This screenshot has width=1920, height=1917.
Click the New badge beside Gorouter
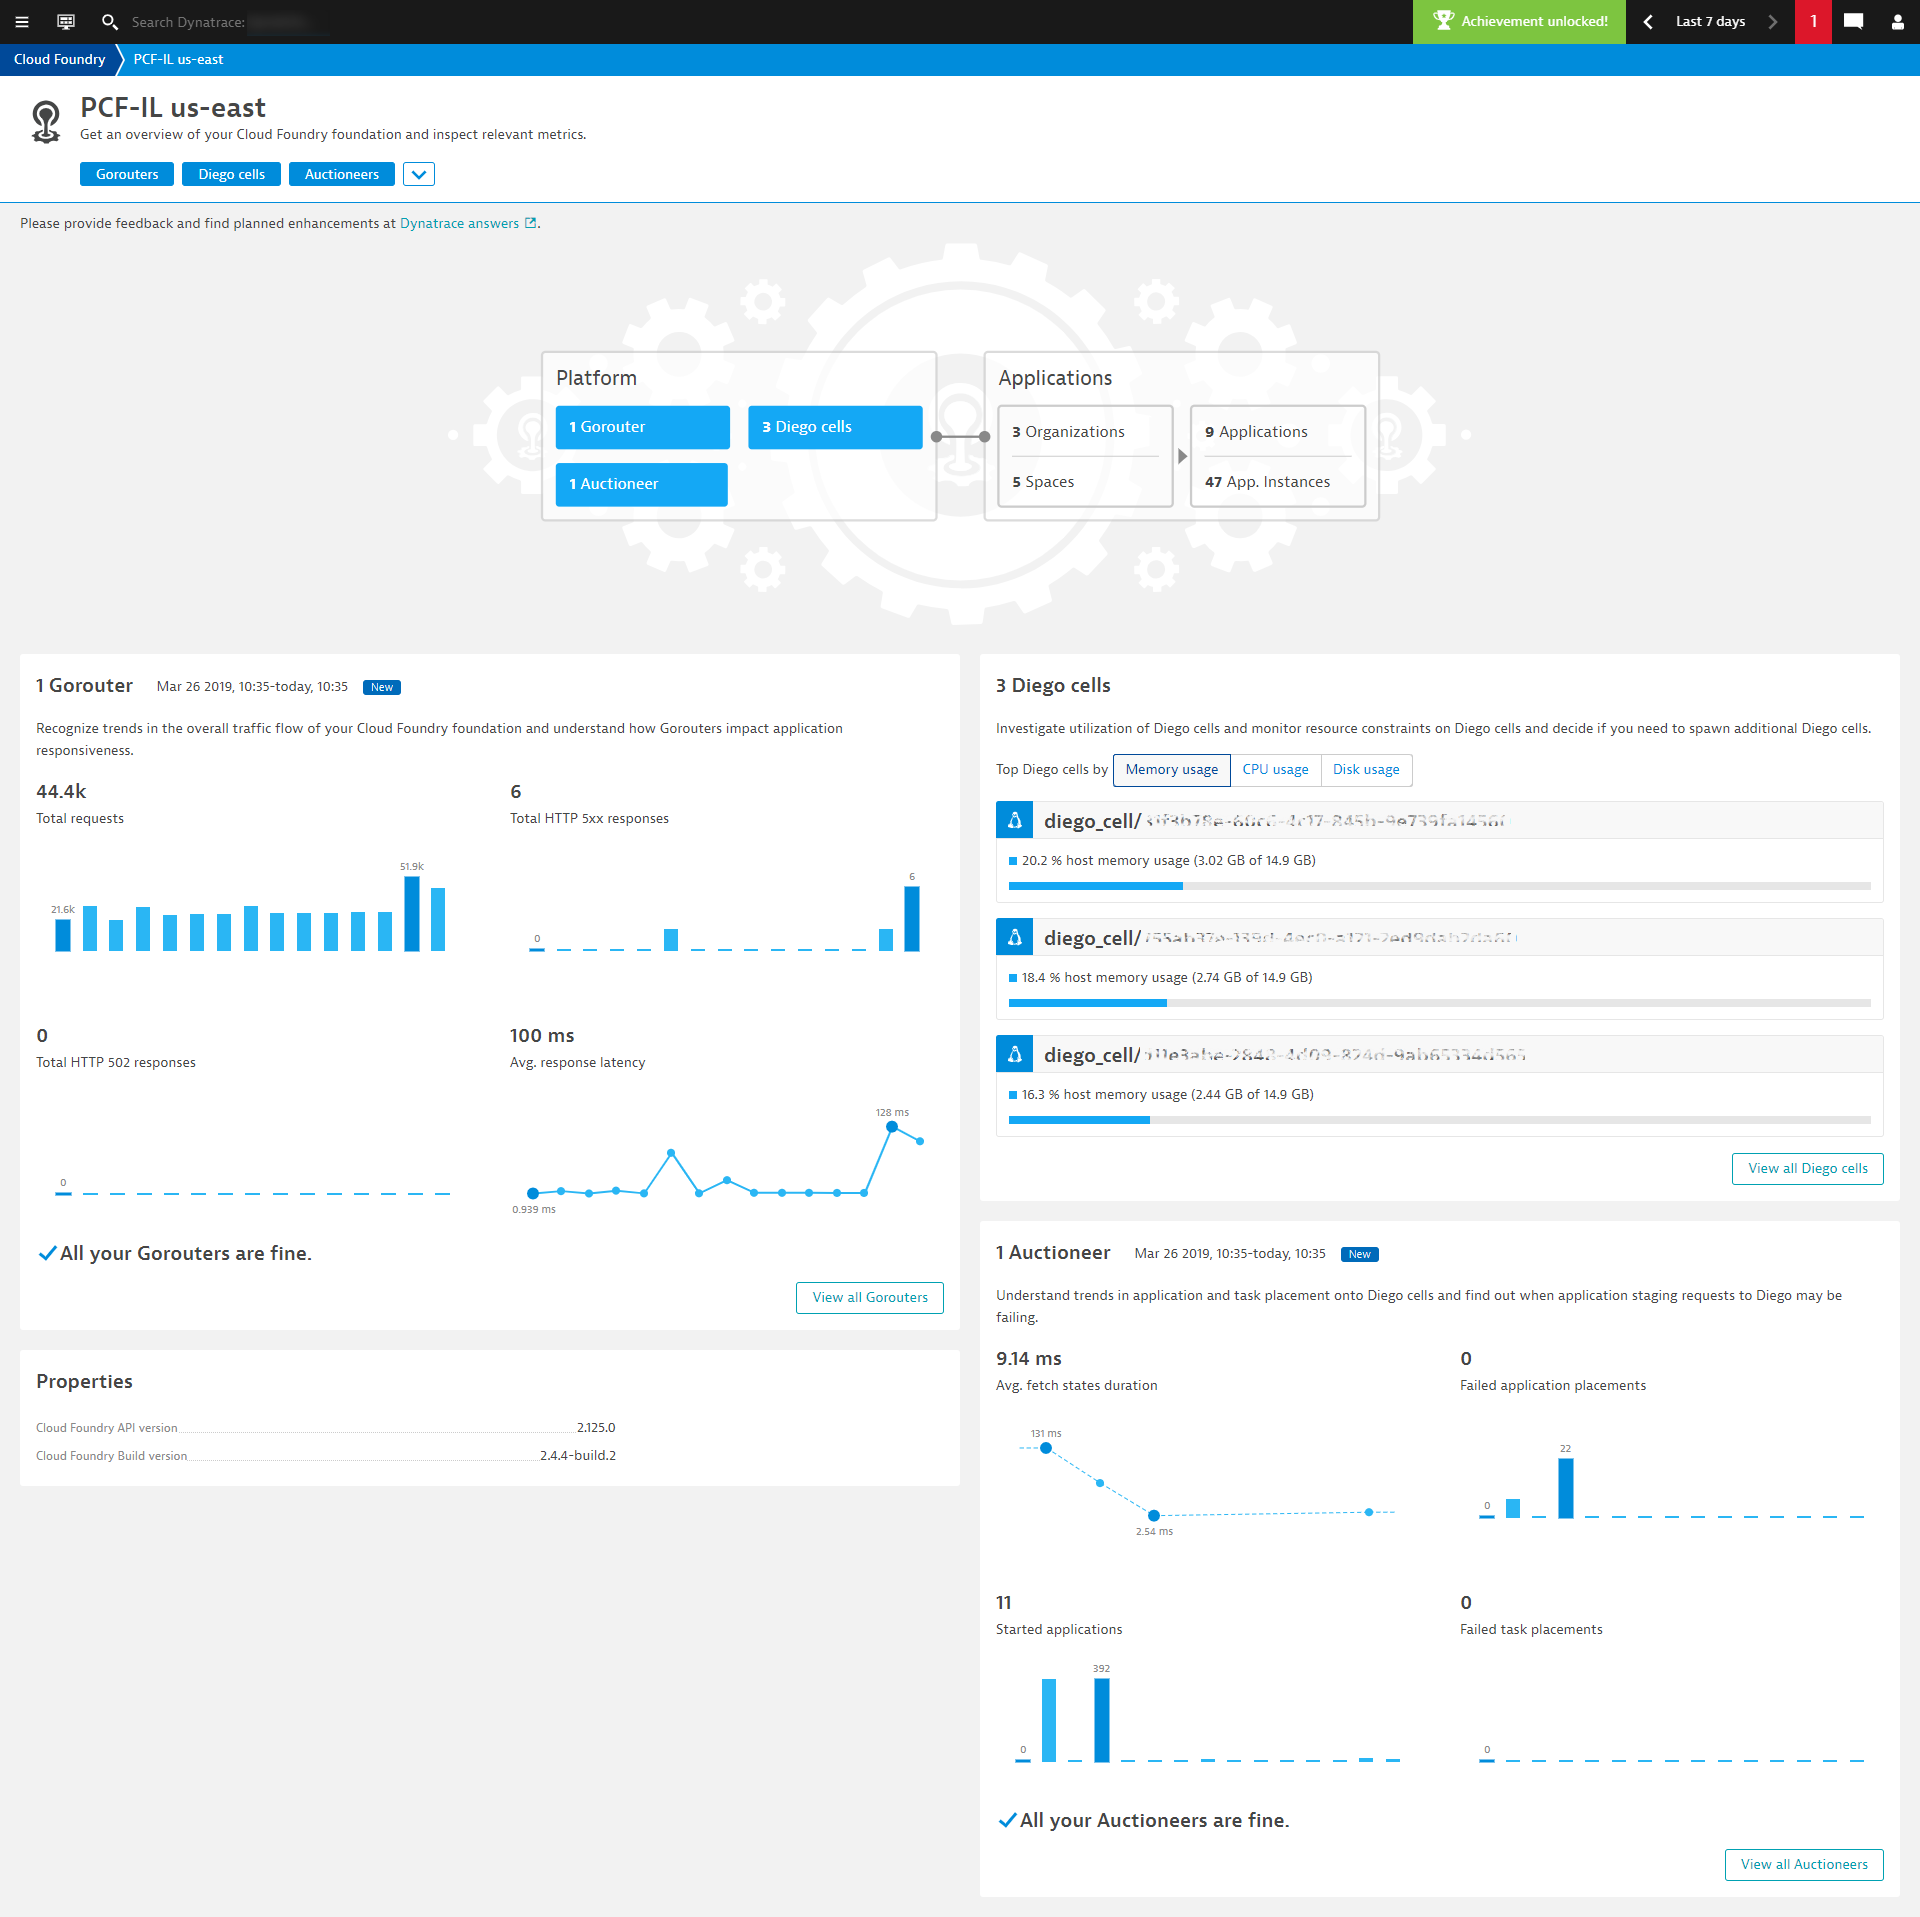pos(381,687)
